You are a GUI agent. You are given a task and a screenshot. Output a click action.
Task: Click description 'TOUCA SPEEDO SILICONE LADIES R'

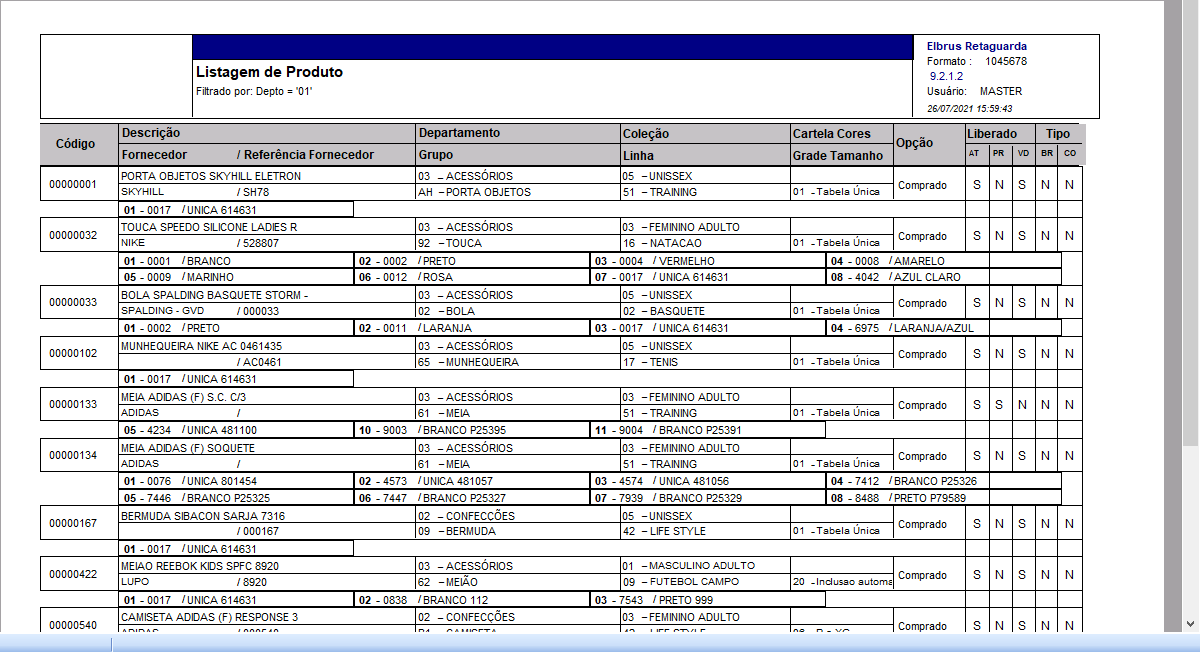[x=209, y=227]
